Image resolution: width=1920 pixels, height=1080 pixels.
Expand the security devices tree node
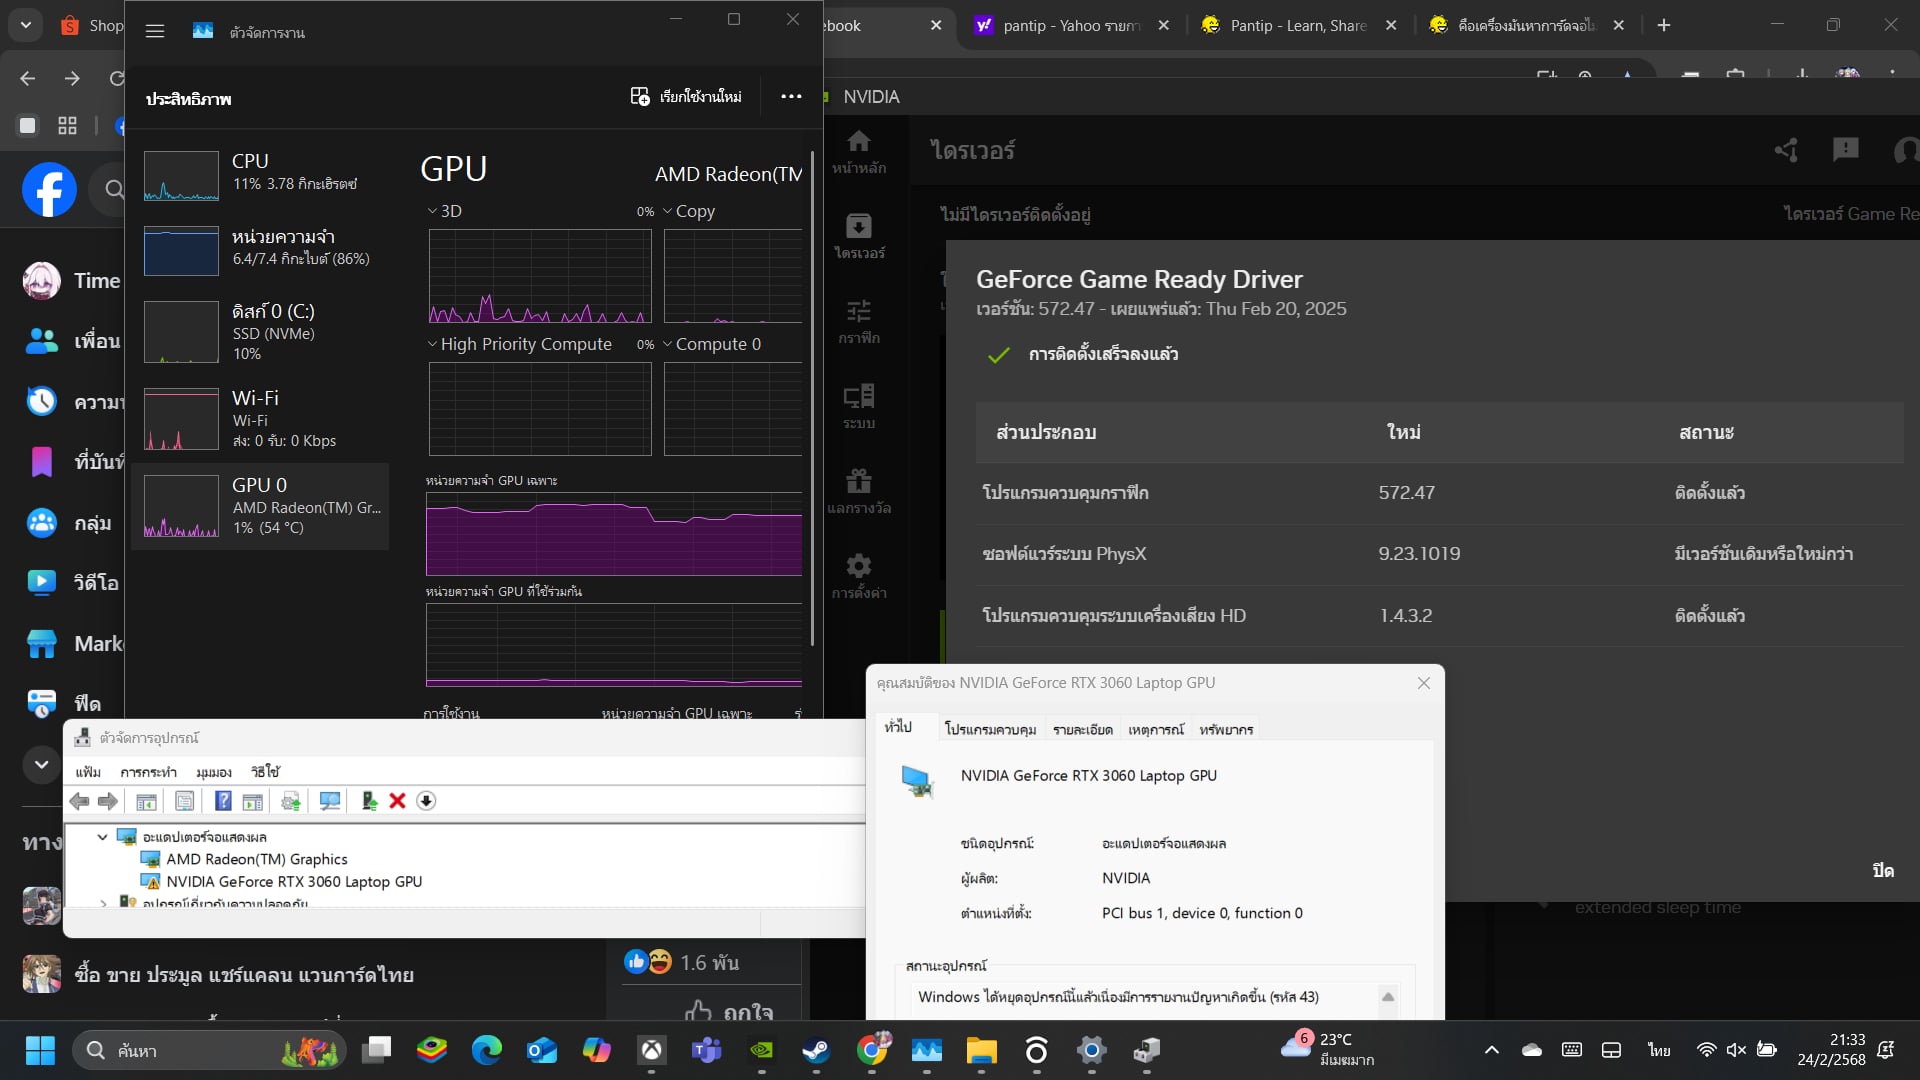pyautogui.click(x=102, y=903)
